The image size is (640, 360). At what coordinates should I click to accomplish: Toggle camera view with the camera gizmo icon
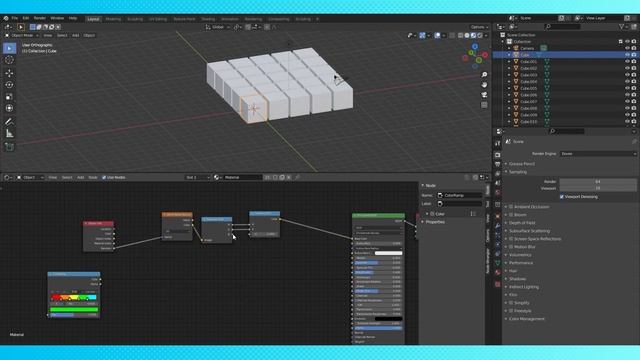pyautogui.click(x=484, y=95)
